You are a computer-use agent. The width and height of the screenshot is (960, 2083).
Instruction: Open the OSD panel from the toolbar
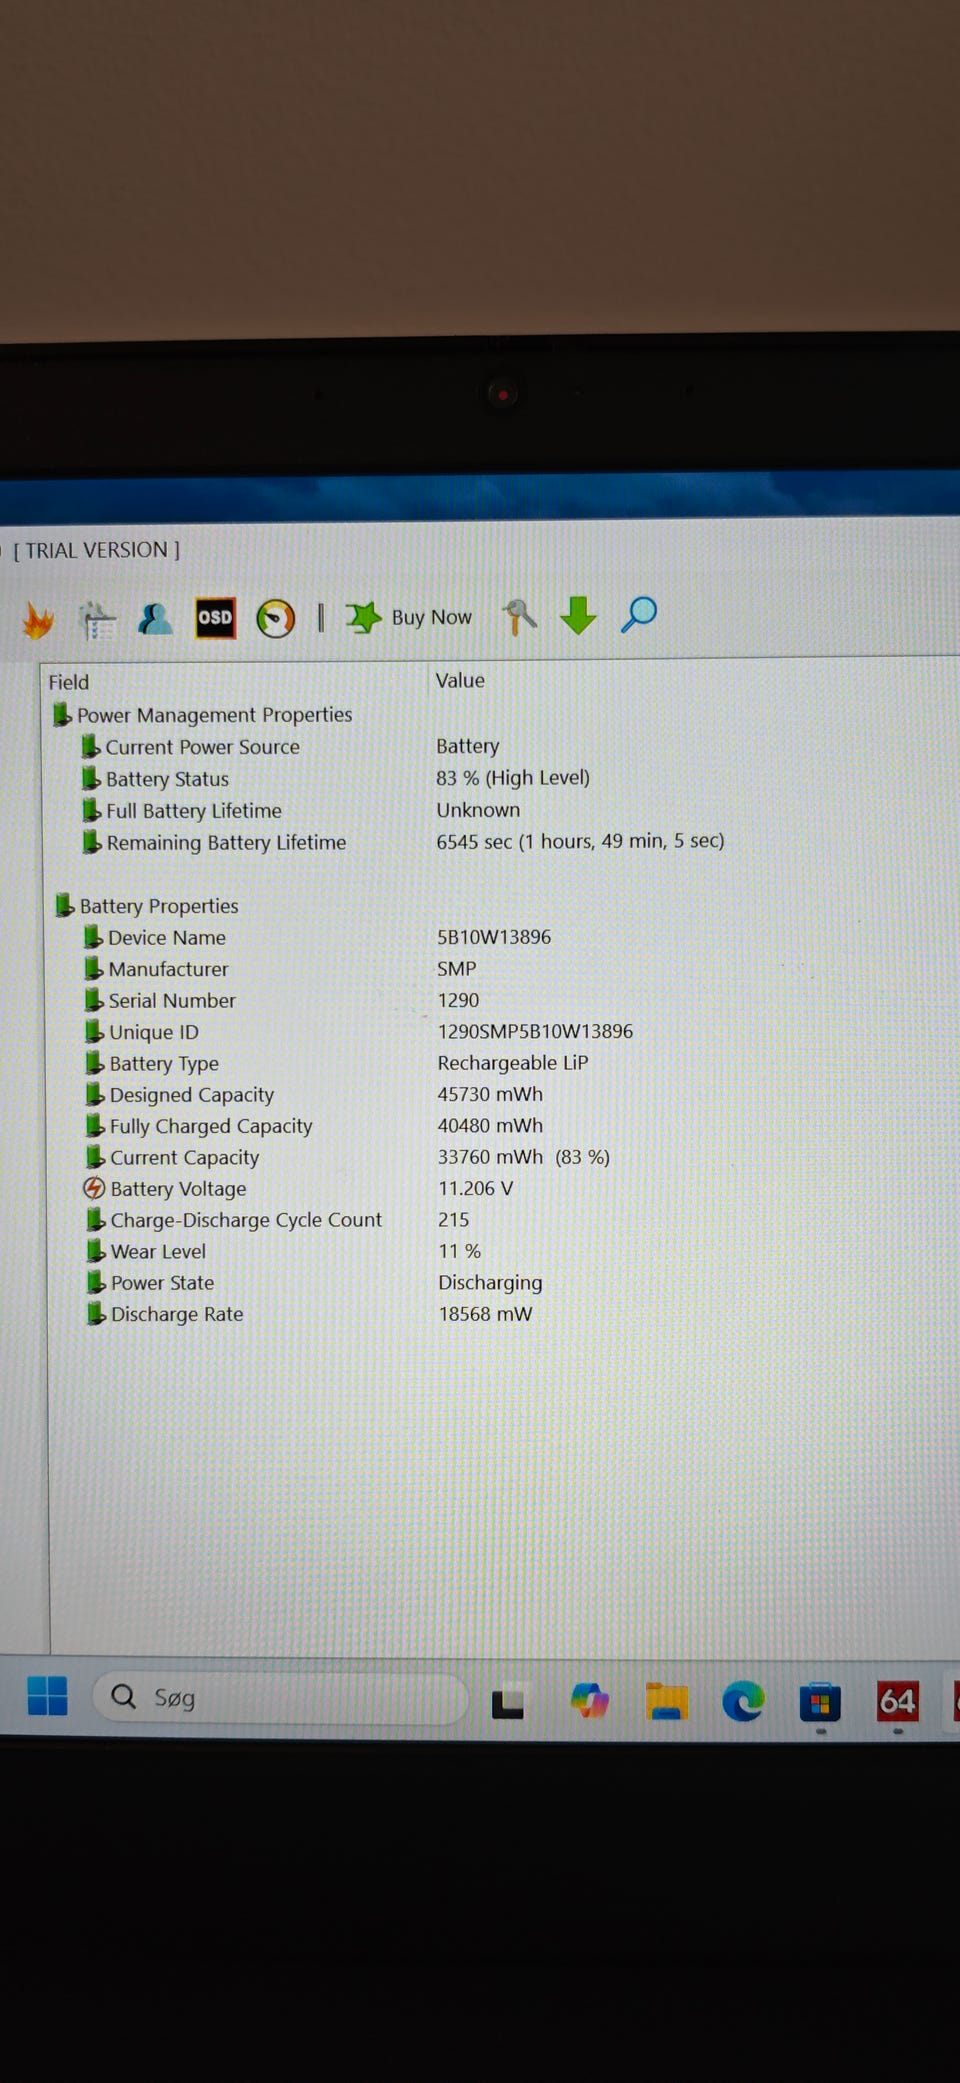point(215,618)
